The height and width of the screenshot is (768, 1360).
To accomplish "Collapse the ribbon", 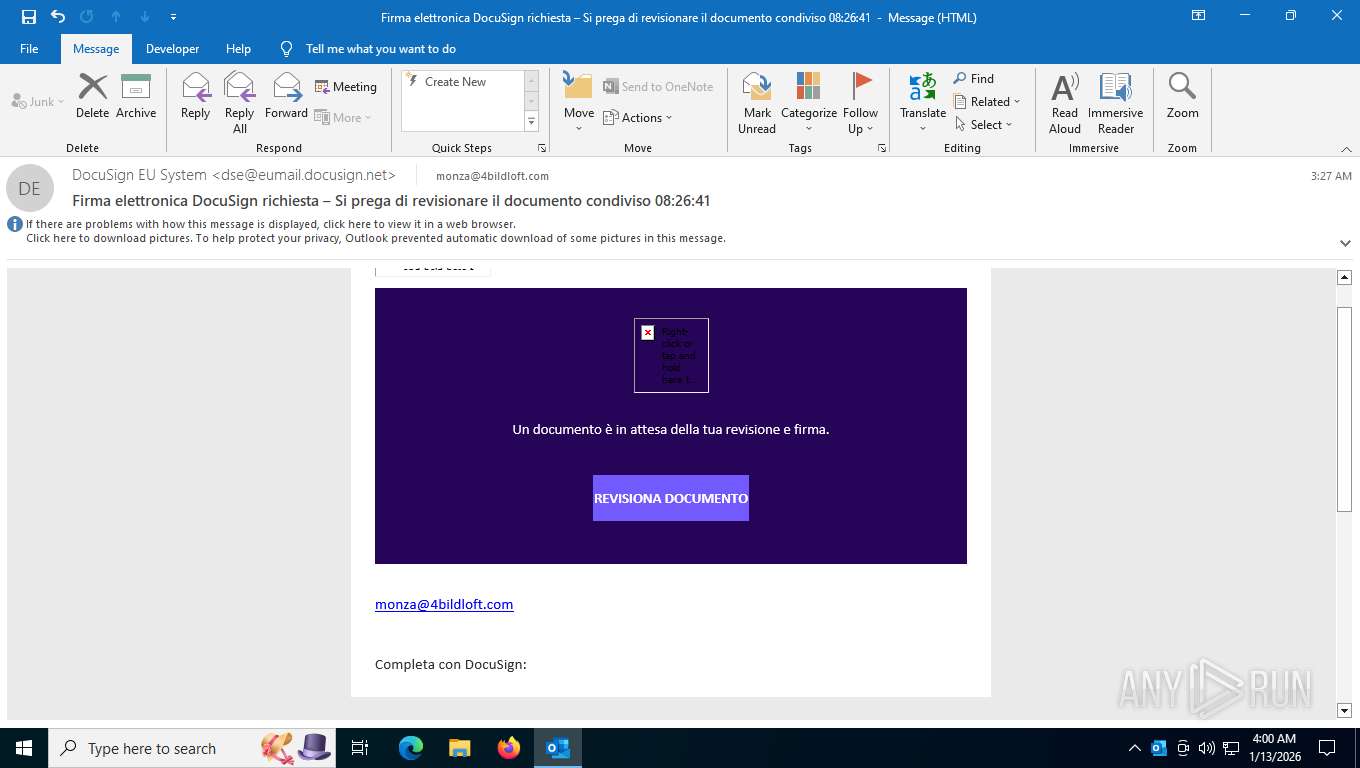I will (x=1345, y=148).
